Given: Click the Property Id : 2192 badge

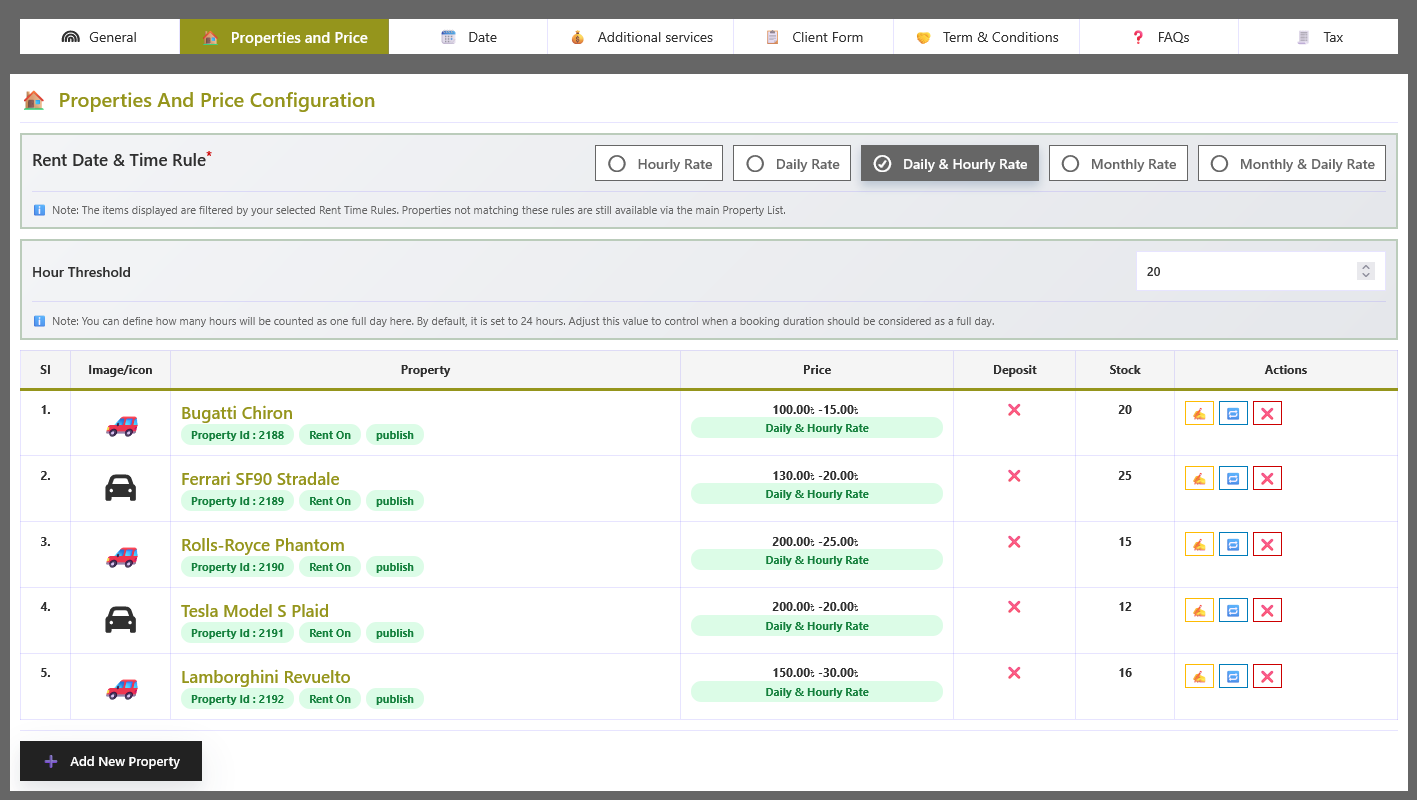Looking at the screenshot, I should (x=237, y=699).
